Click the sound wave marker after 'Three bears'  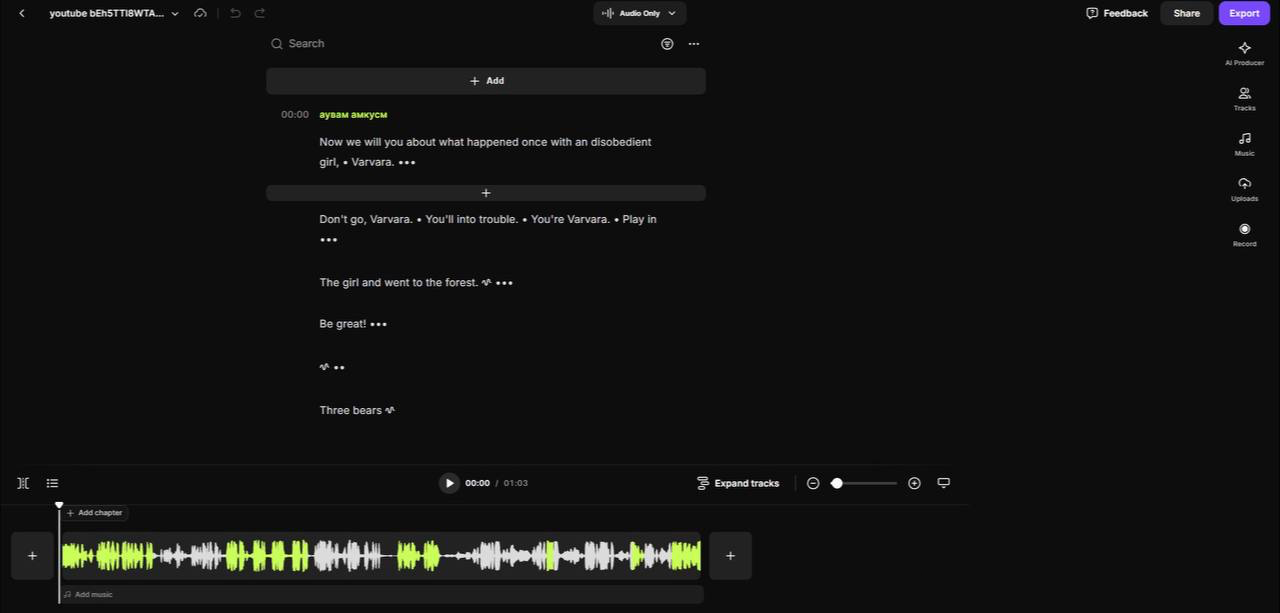pyautogui.click(x=390, y=410)
